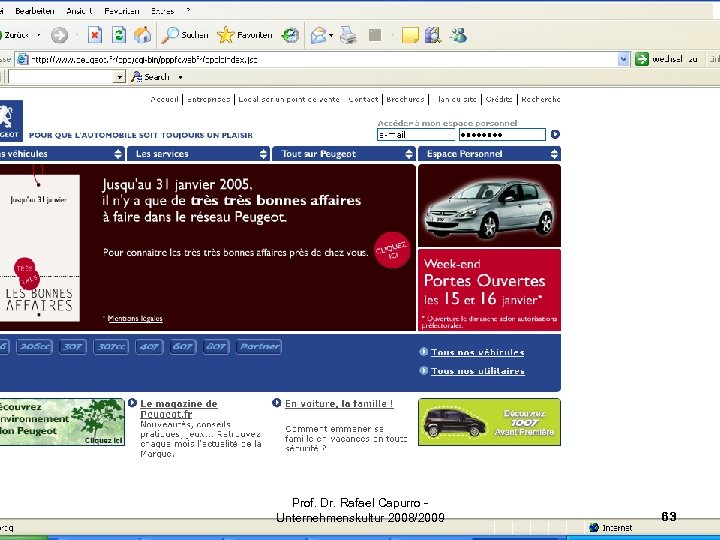The width and height of the screenshot is (720, 540).
Task: Click the Refresh page icon
Action: point(119,35)
